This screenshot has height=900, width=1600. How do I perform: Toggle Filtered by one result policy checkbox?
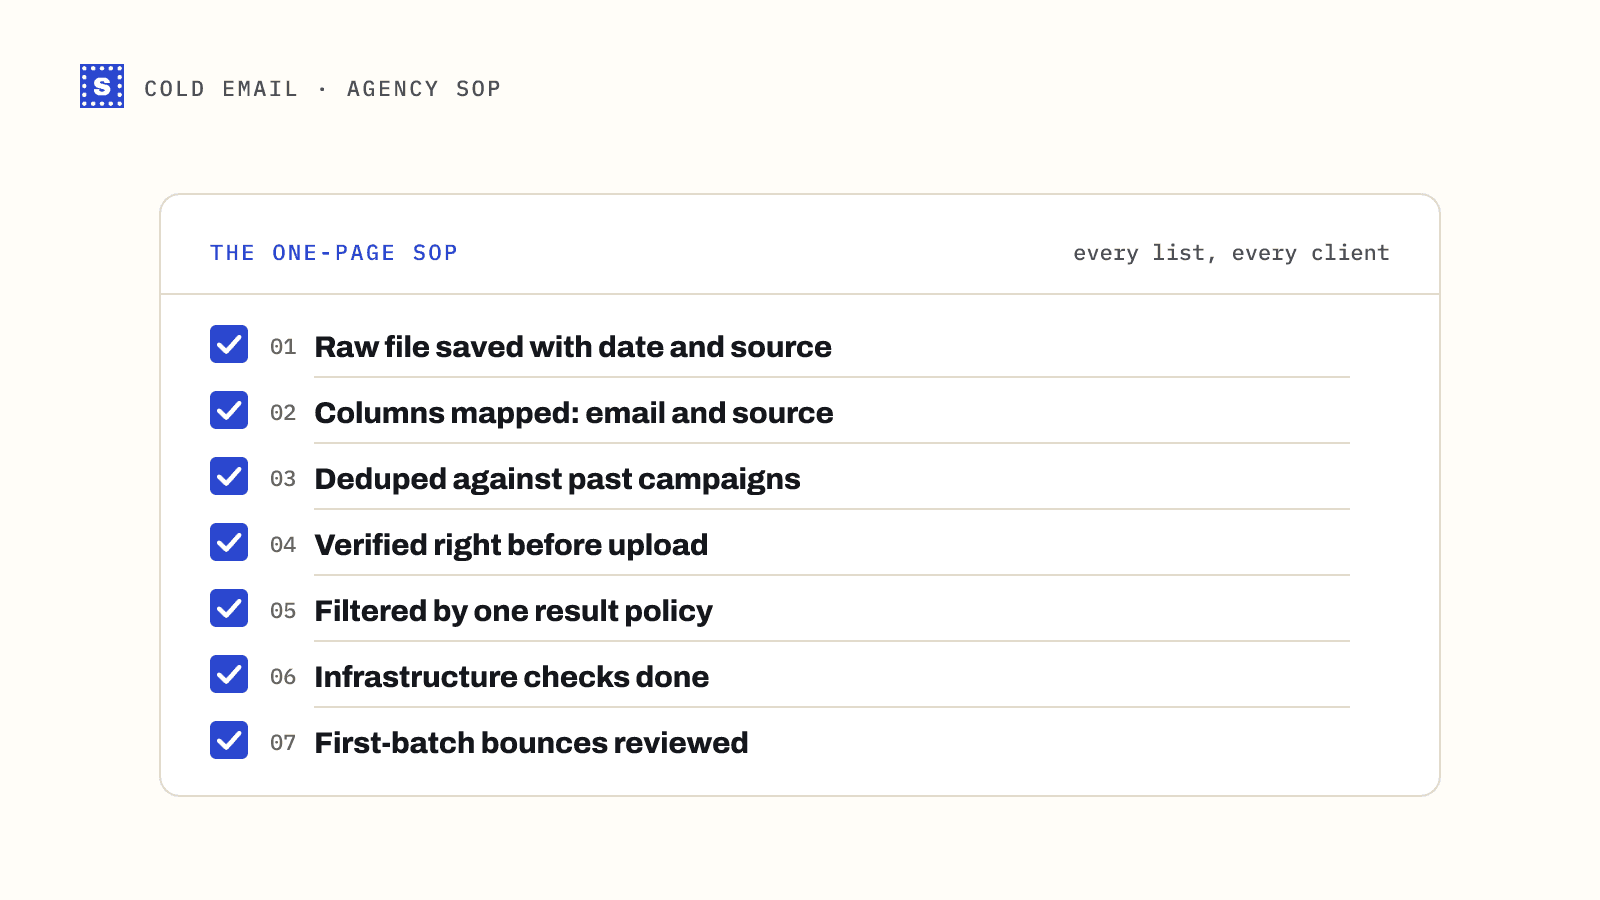tap(229, 608)
